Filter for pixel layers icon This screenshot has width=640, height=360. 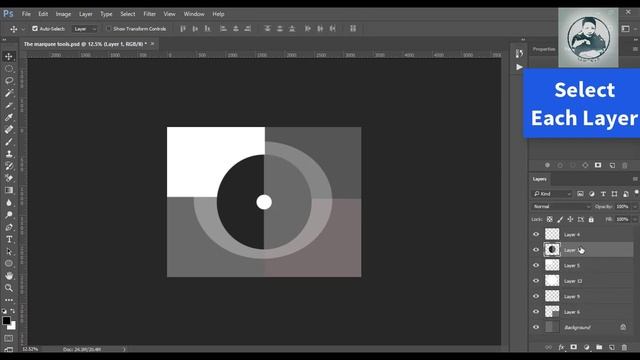click(x=580, y=194)
